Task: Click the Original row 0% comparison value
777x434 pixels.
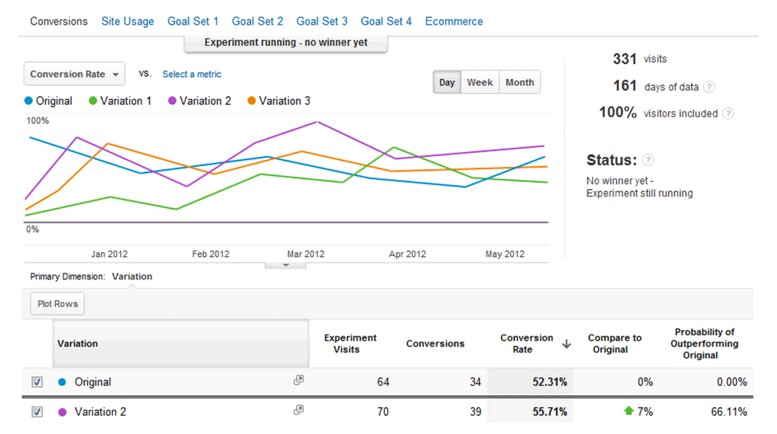Action: click(x=645, y=382)
